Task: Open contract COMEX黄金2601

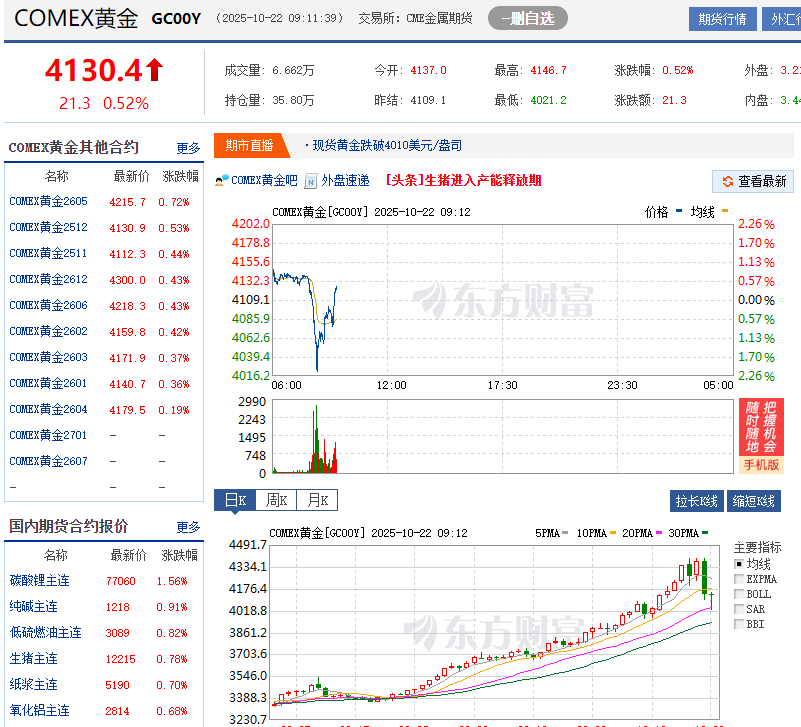Action: (49, 383)
